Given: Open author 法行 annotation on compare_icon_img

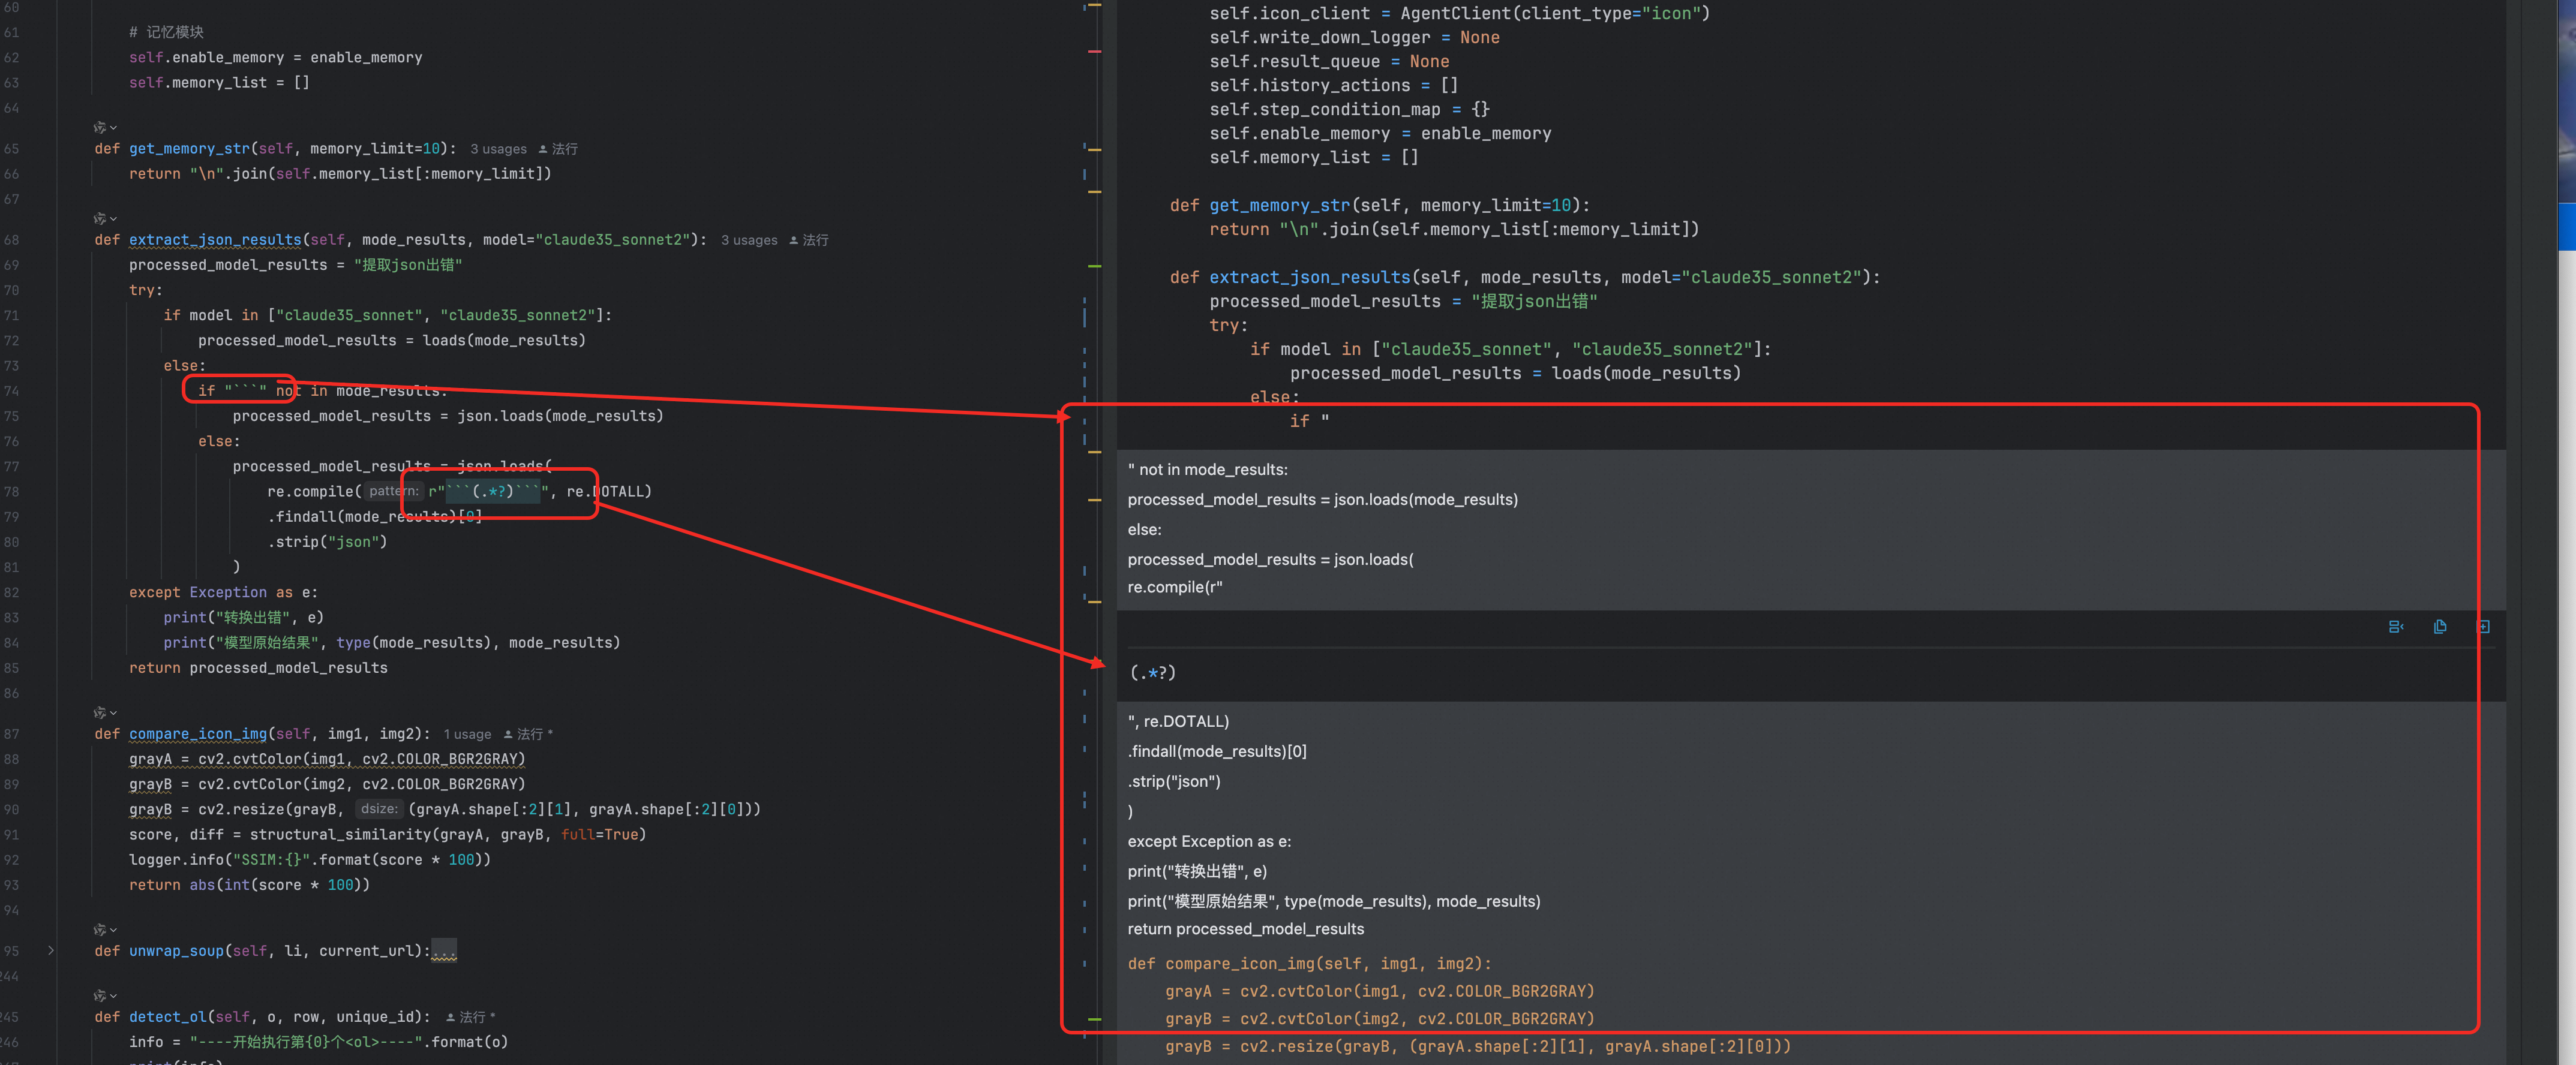Looking at the screenshot, I should click(527, 734).
